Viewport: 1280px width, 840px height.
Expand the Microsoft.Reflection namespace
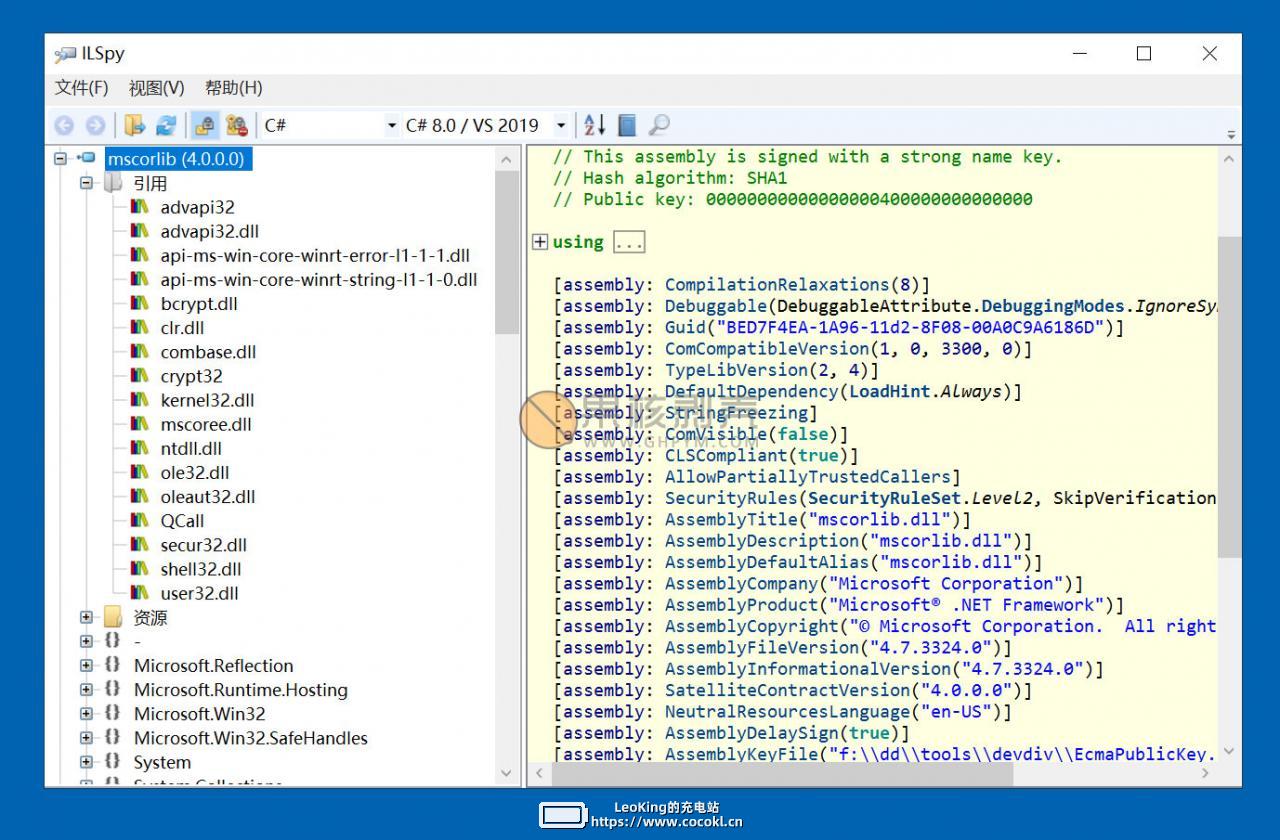pos(86,665)
